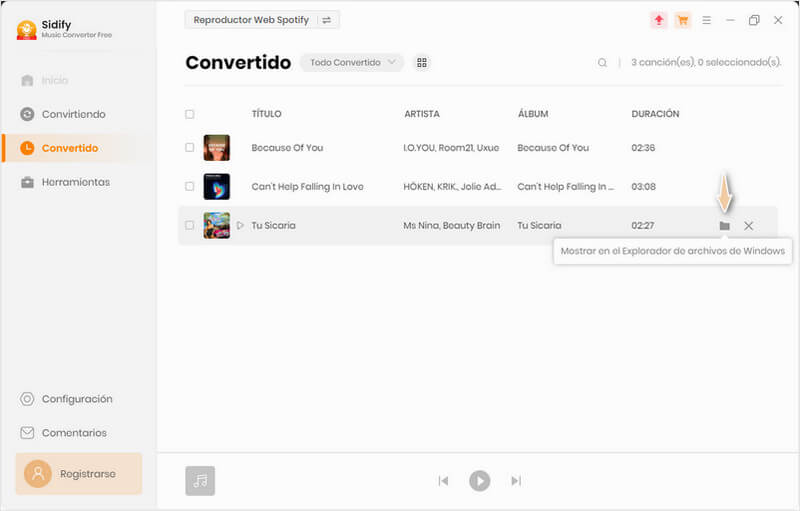Select the Can't Help Falling In Love title
The width and height of the screenshot is (800, 511).
coord(308,187)
